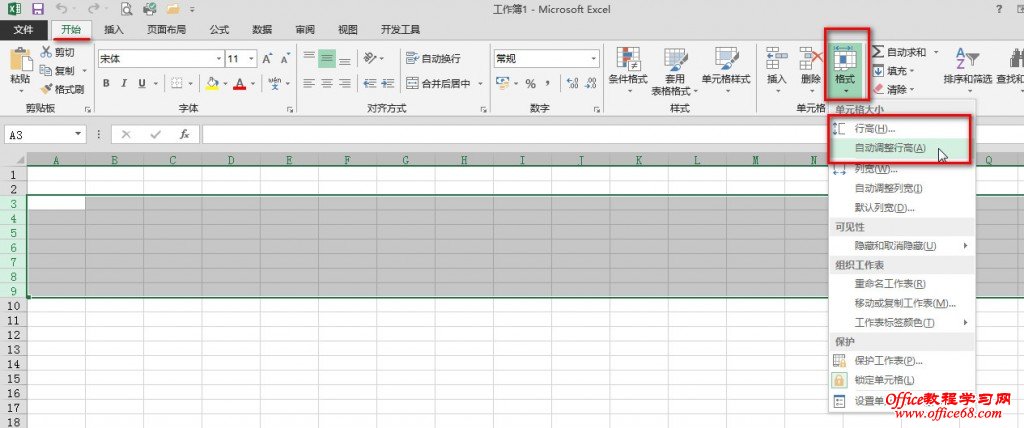Center text horizontally icon

(x=327, y=84)
